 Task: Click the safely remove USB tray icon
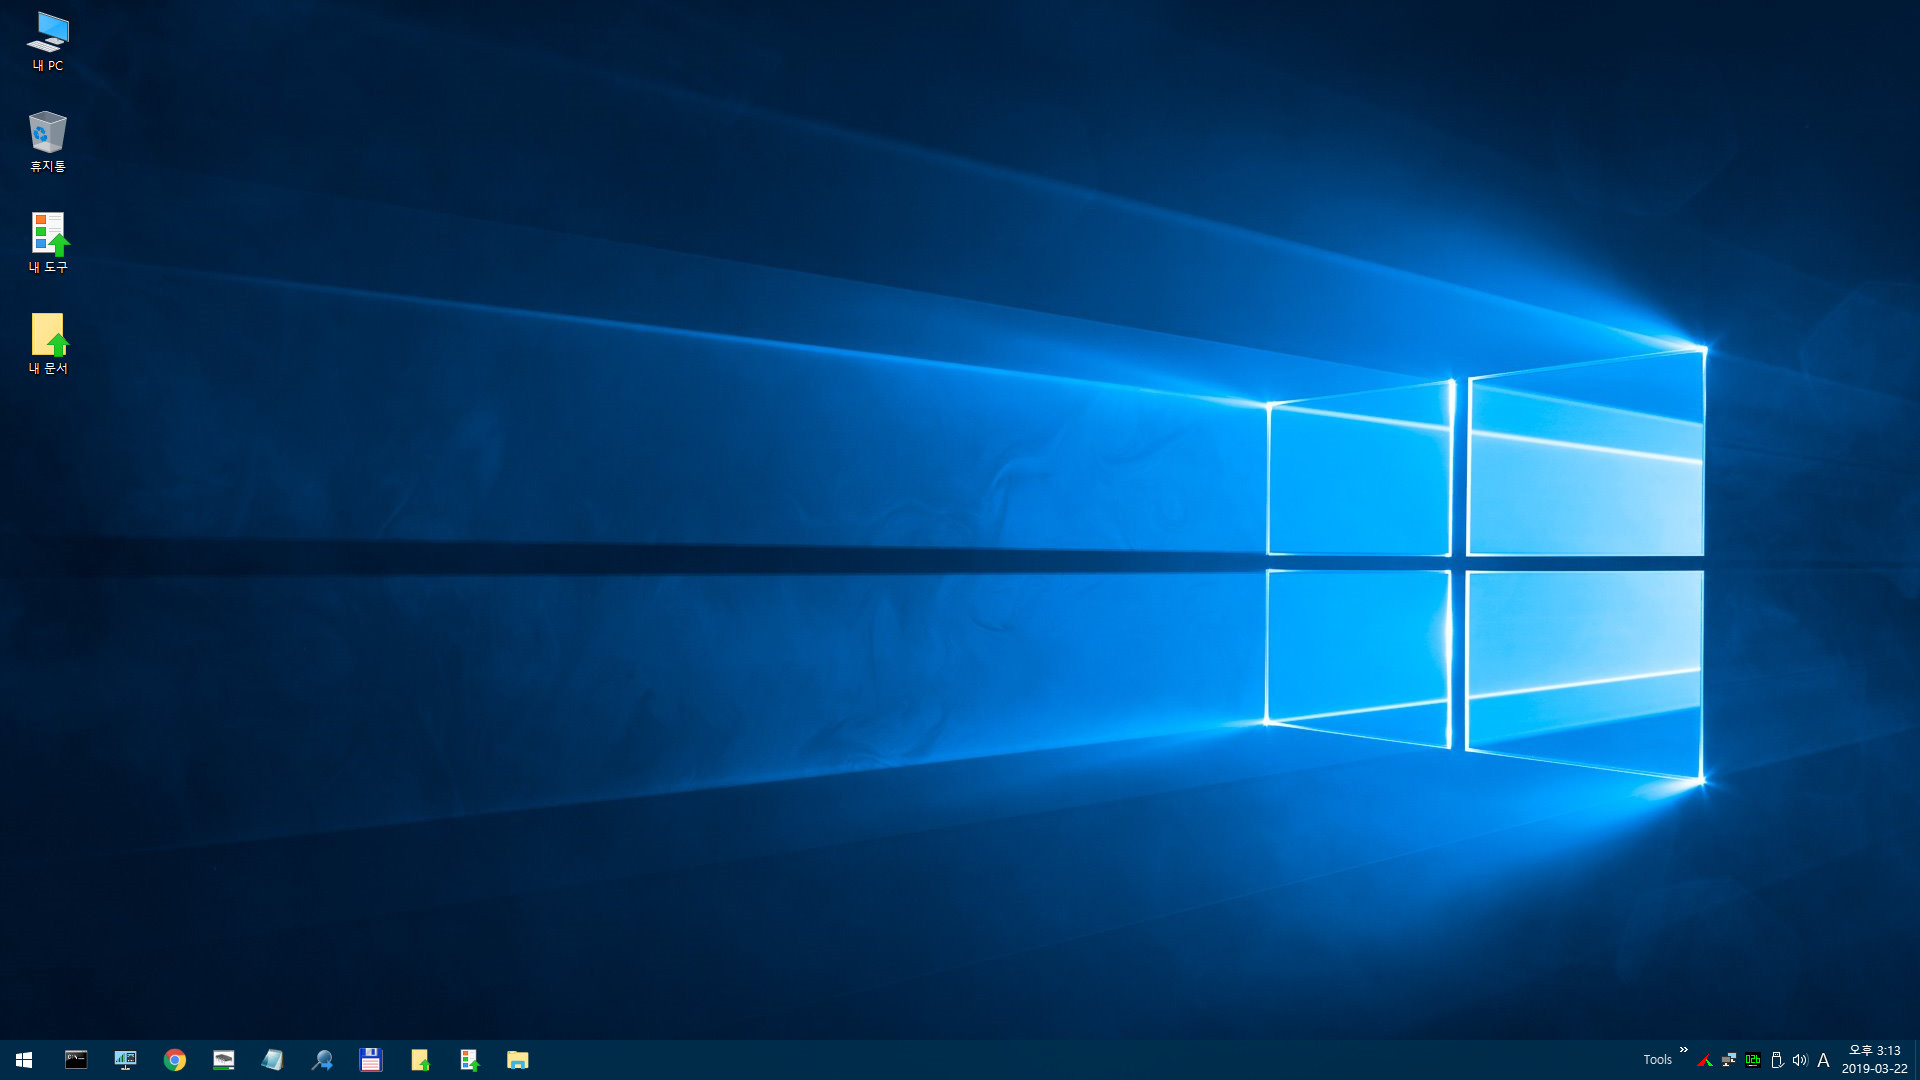point(1777,1060)
